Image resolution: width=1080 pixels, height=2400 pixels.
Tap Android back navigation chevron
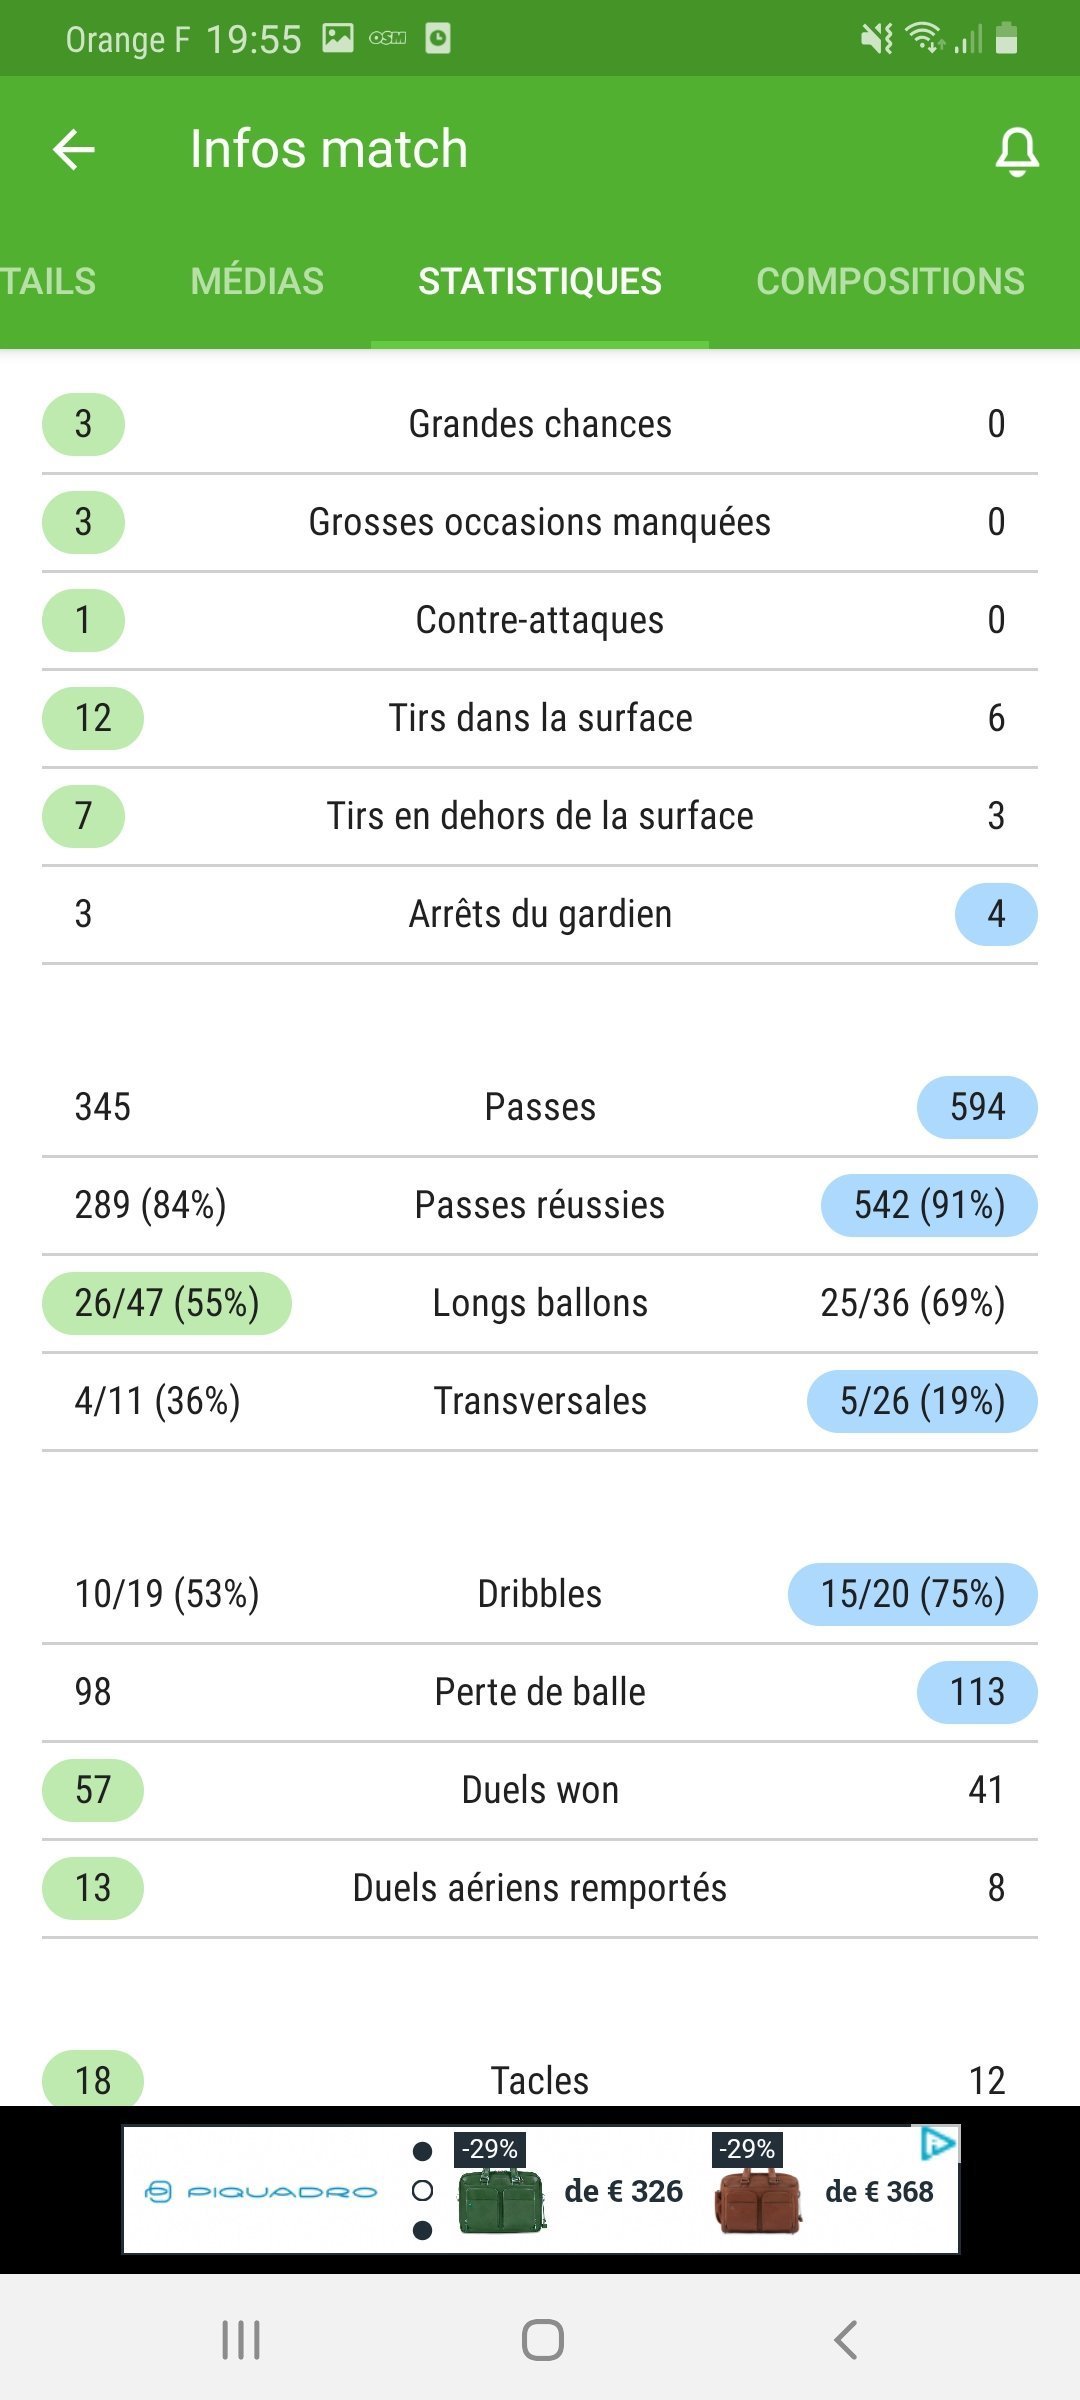point(845,2340)
